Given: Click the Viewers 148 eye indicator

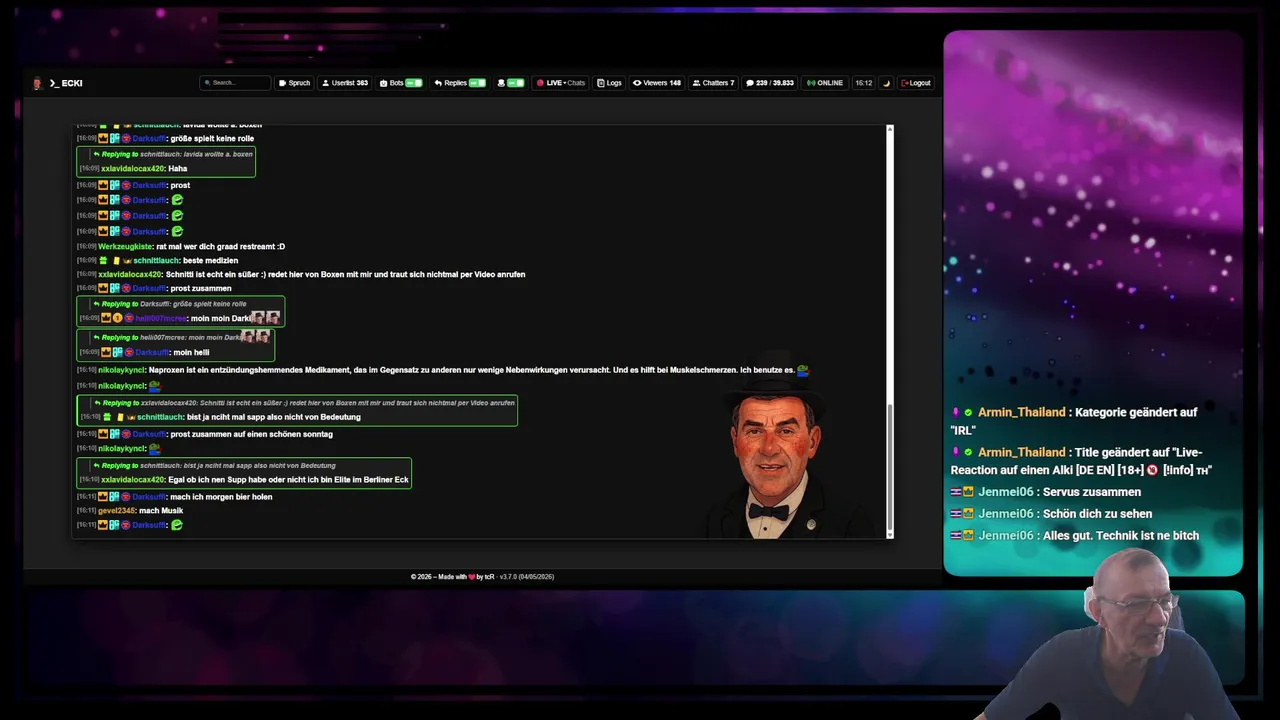Looking at the screenshot, I should (x=657, y=83).
